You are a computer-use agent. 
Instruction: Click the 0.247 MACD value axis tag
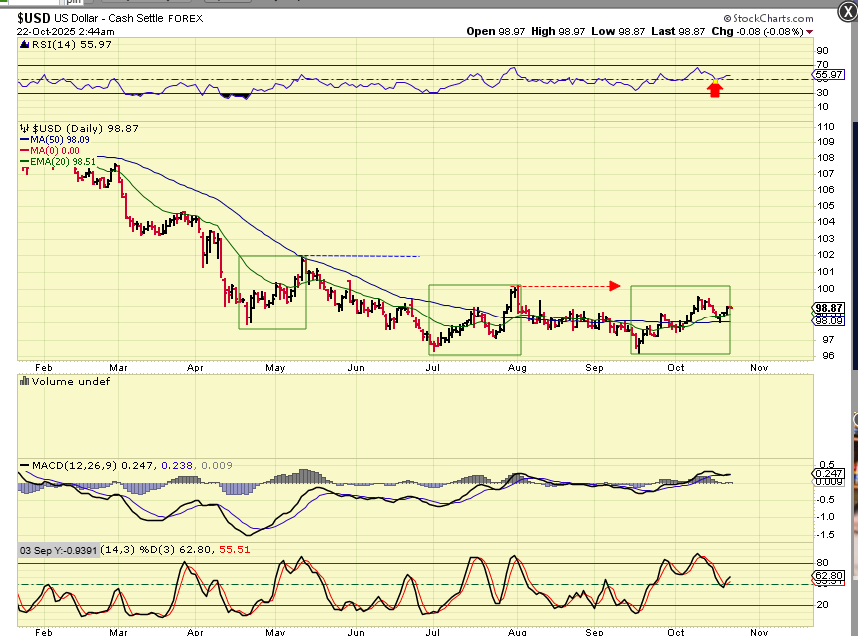(830, 473)
